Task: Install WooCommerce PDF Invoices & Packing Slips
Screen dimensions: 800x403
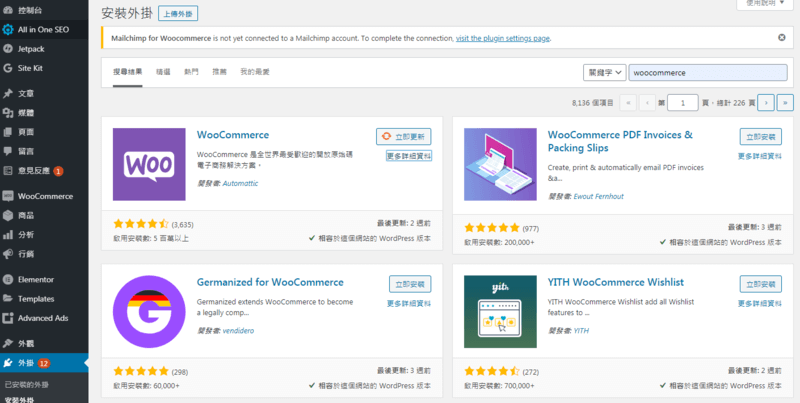Action: click(760, 136)
